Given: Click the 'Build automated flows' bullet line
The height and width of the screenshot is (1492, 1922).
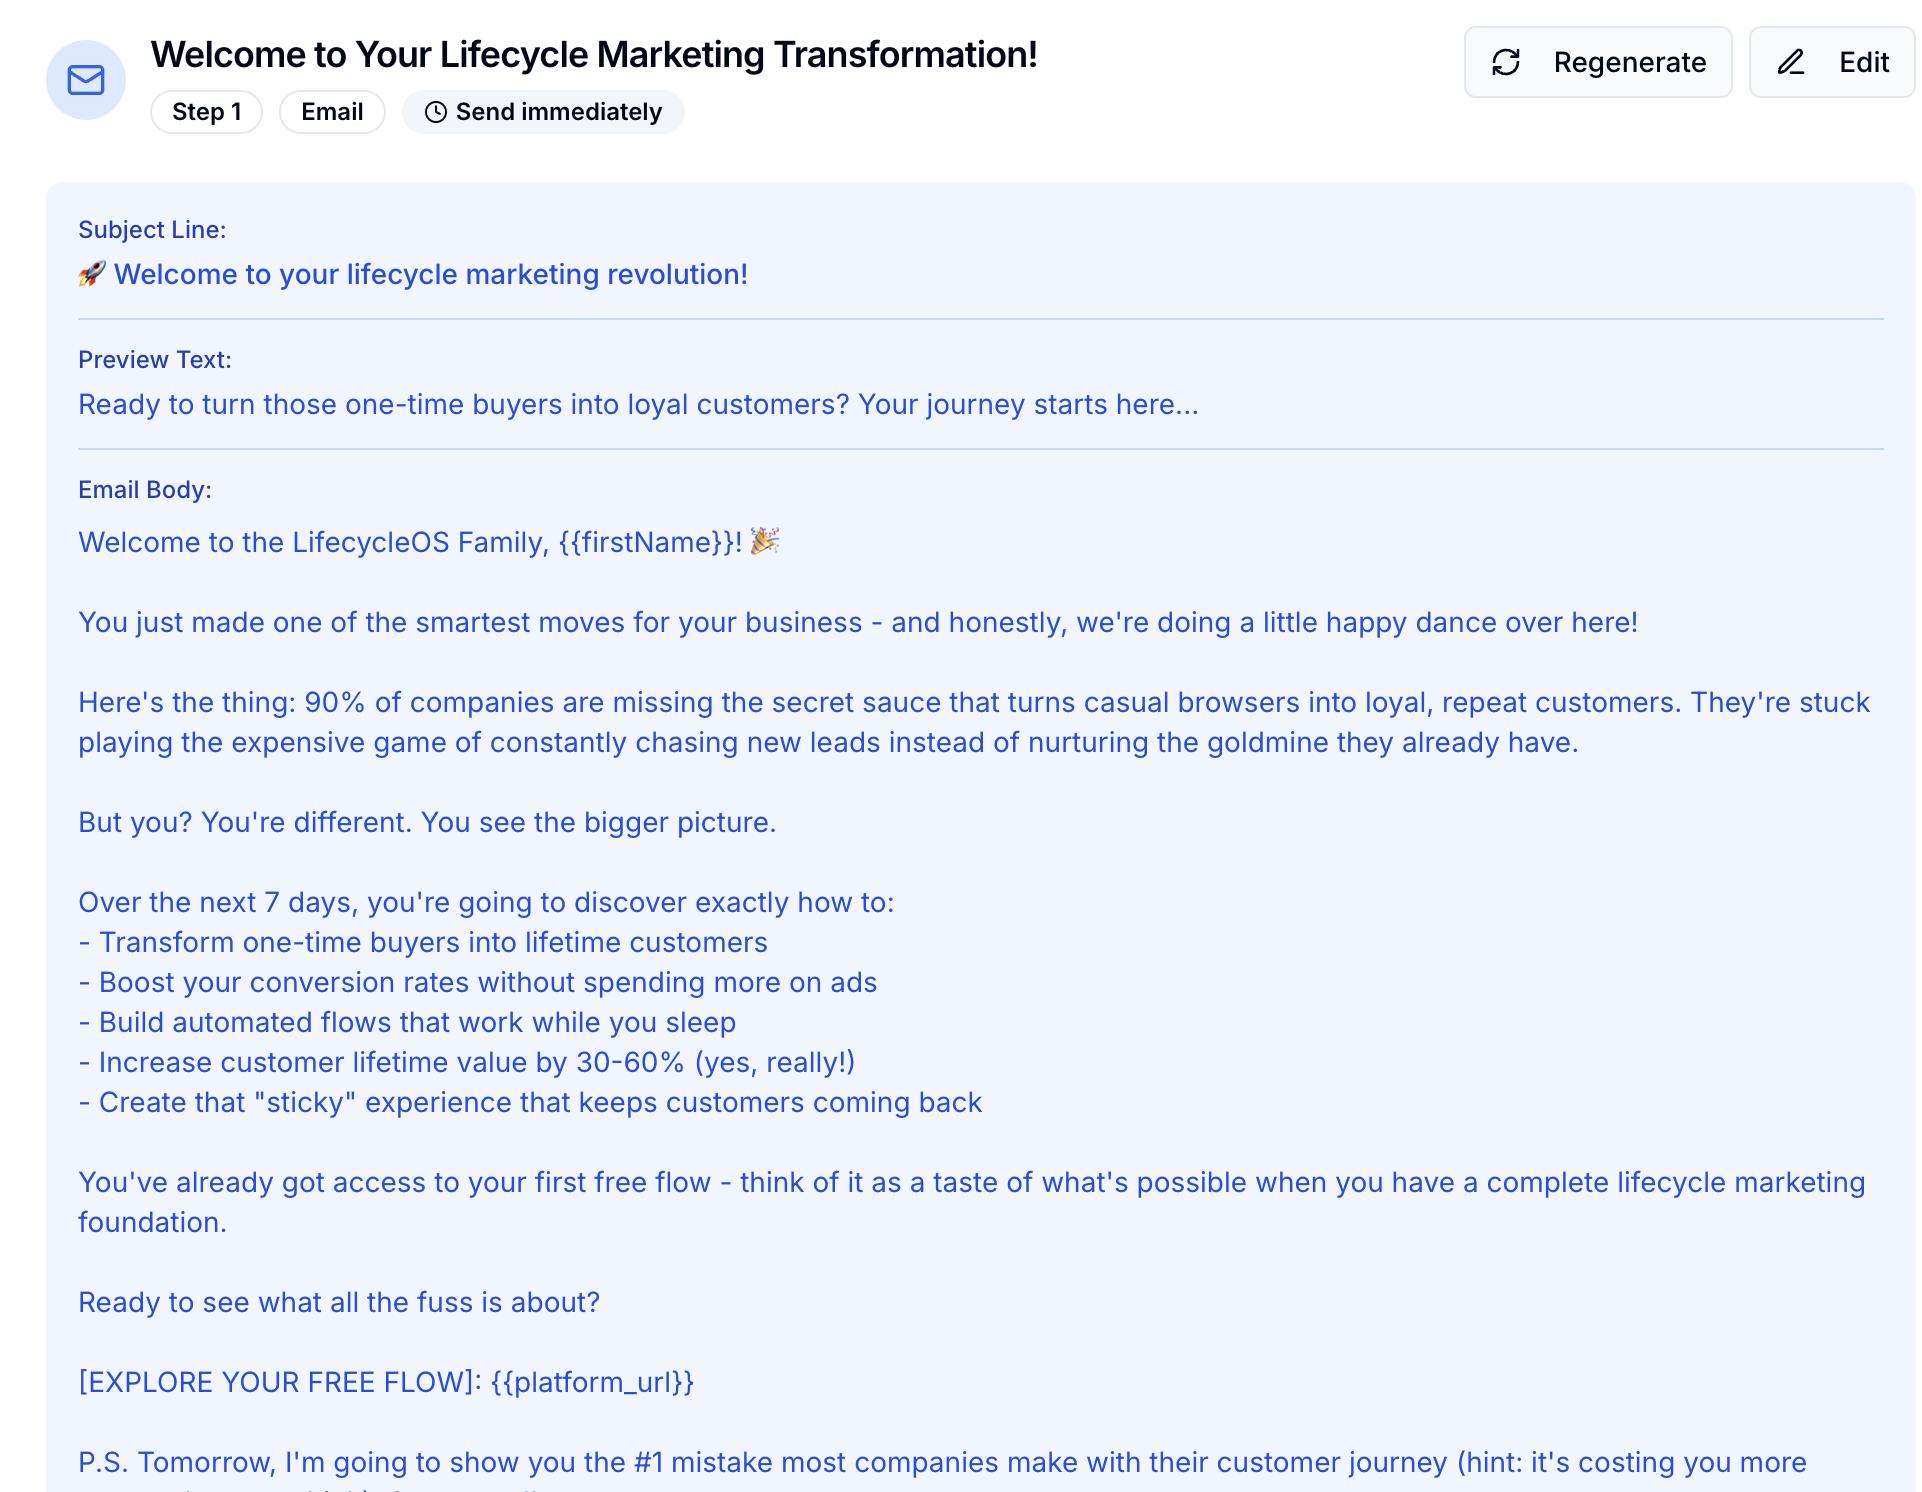Looking at the screenshot, I should pos(407,1022).
